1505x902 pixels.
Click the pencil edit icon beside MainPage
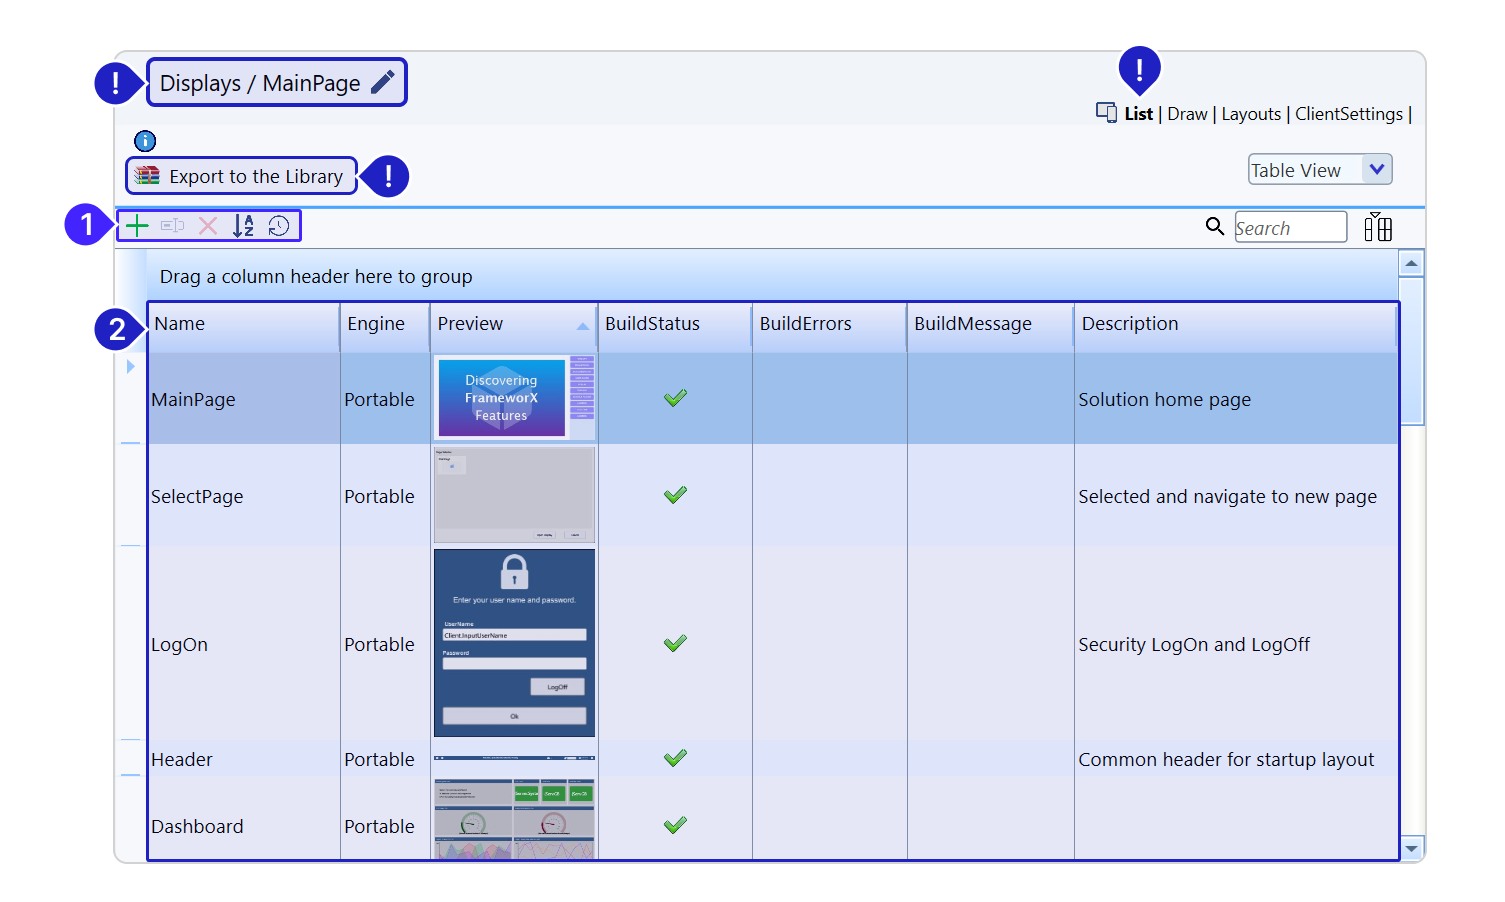383,83
